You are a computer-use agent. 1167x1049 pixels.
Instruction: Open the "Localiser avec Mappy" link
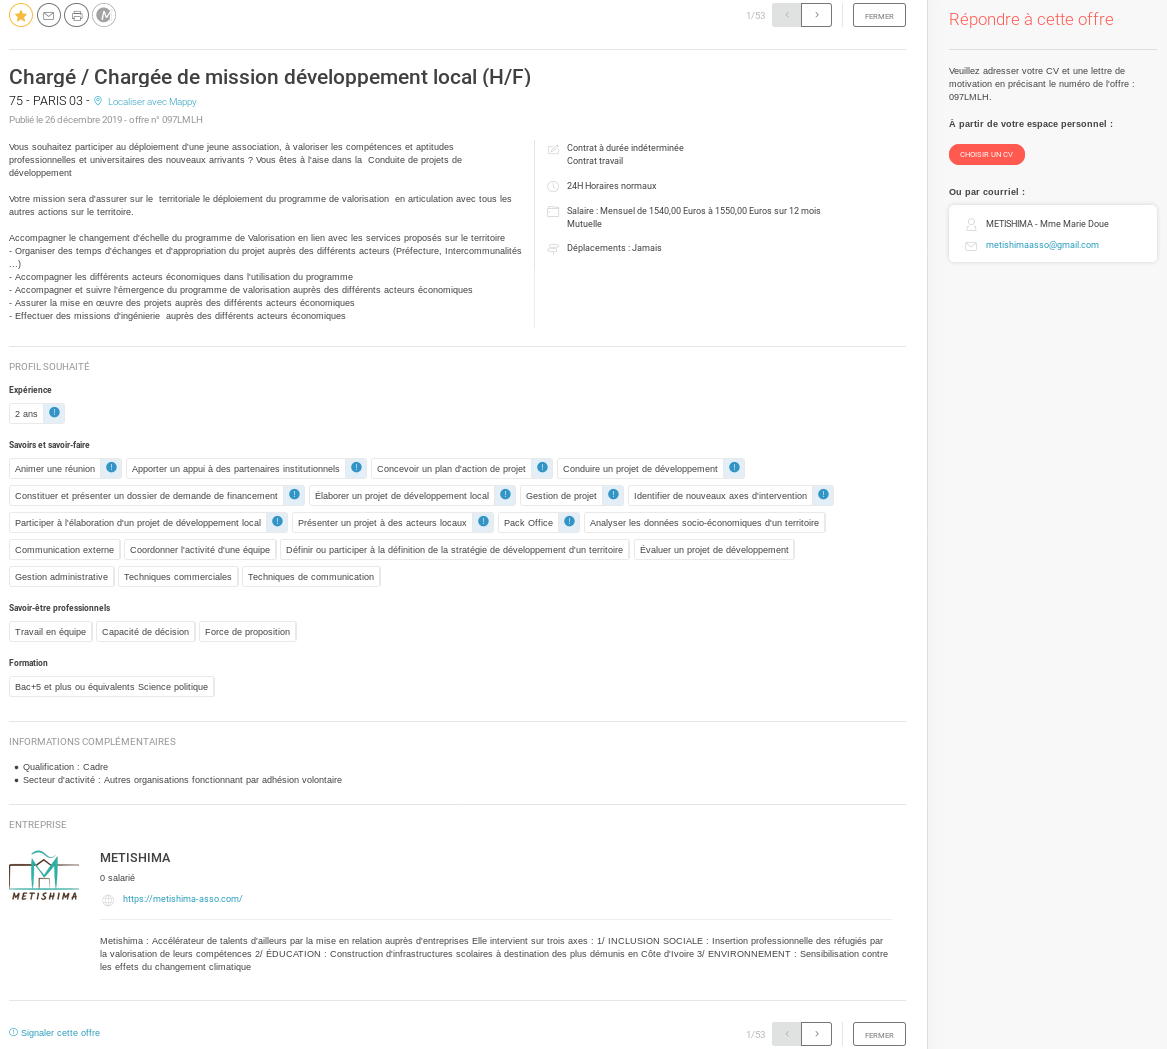pyautogui.click(x=152, y=102)
